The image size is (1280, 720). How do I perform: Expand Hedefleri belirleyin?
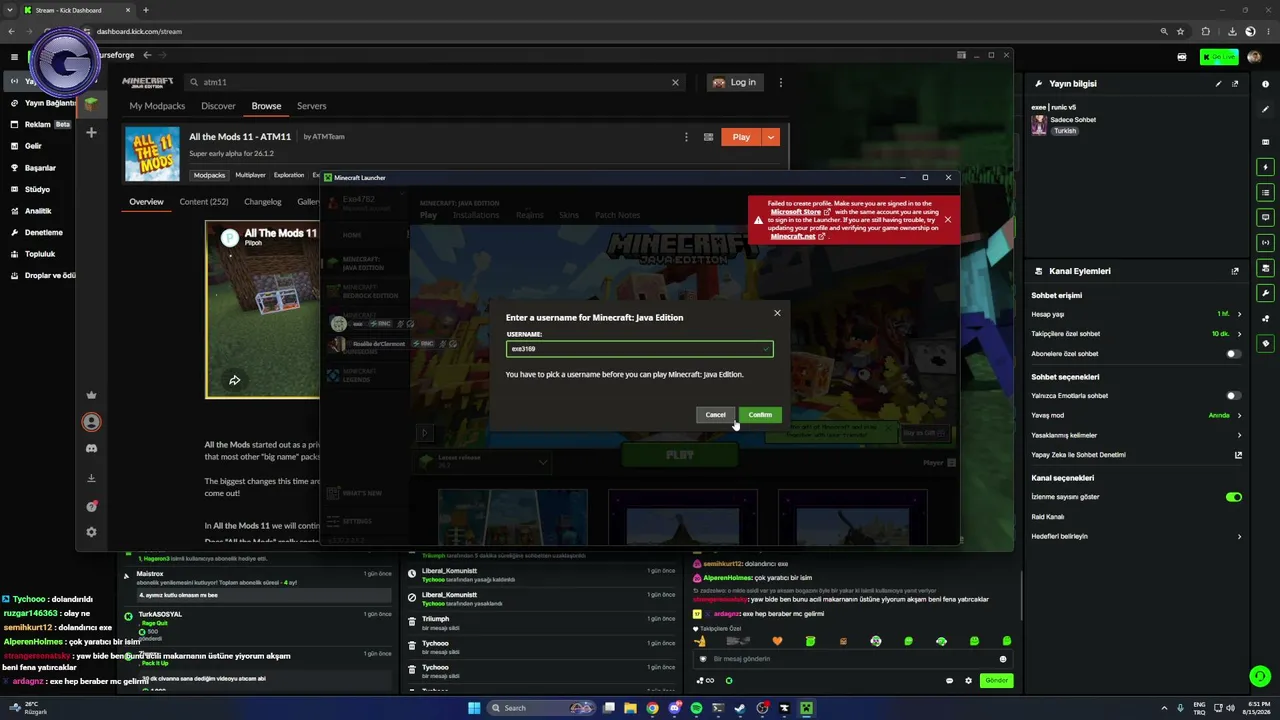click(1239, 537)
